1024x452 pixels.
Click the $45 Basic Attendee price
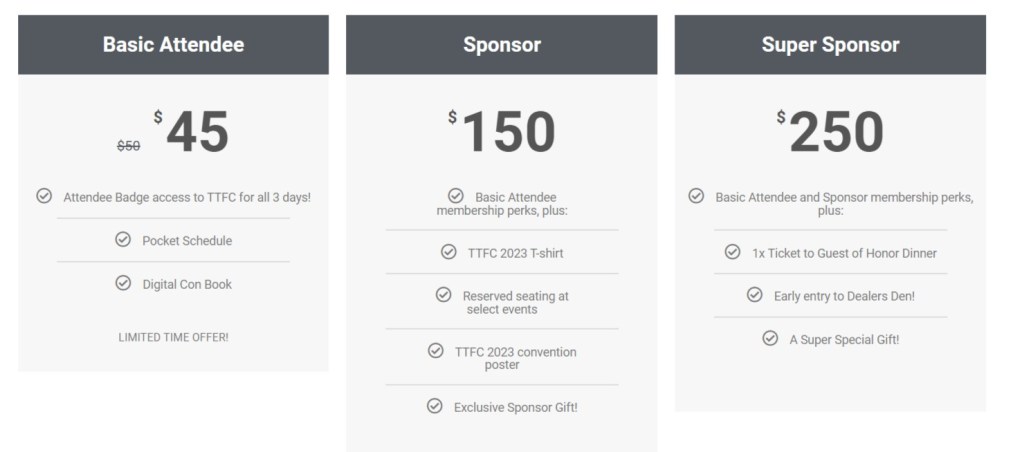(x=197, y=132)
